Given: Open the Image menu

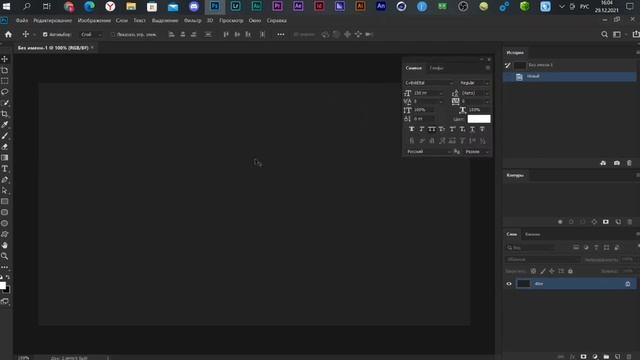Looking at the screenshot, I should coord(94,20).
